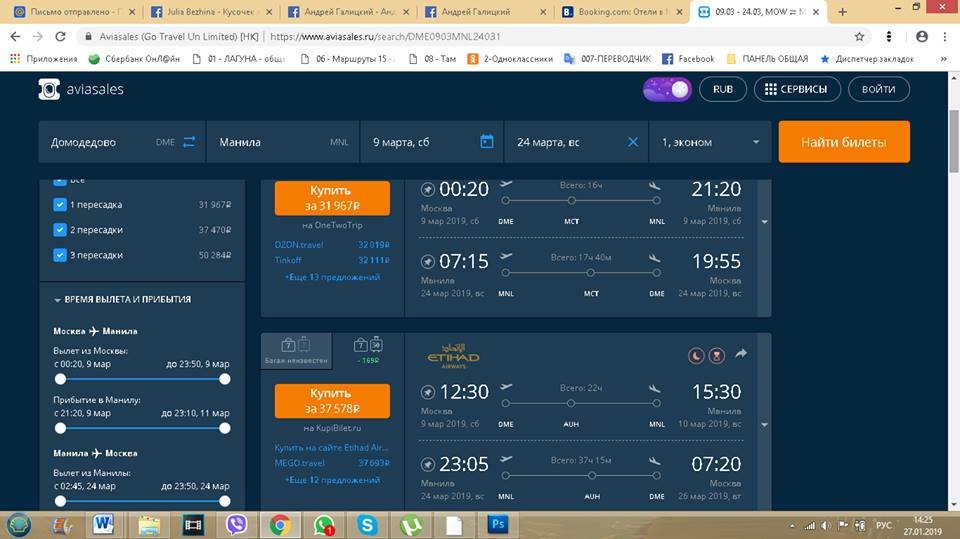
Task: Click the Прибытие в Манилу slider right handle
Action: [x=225, y=428]
